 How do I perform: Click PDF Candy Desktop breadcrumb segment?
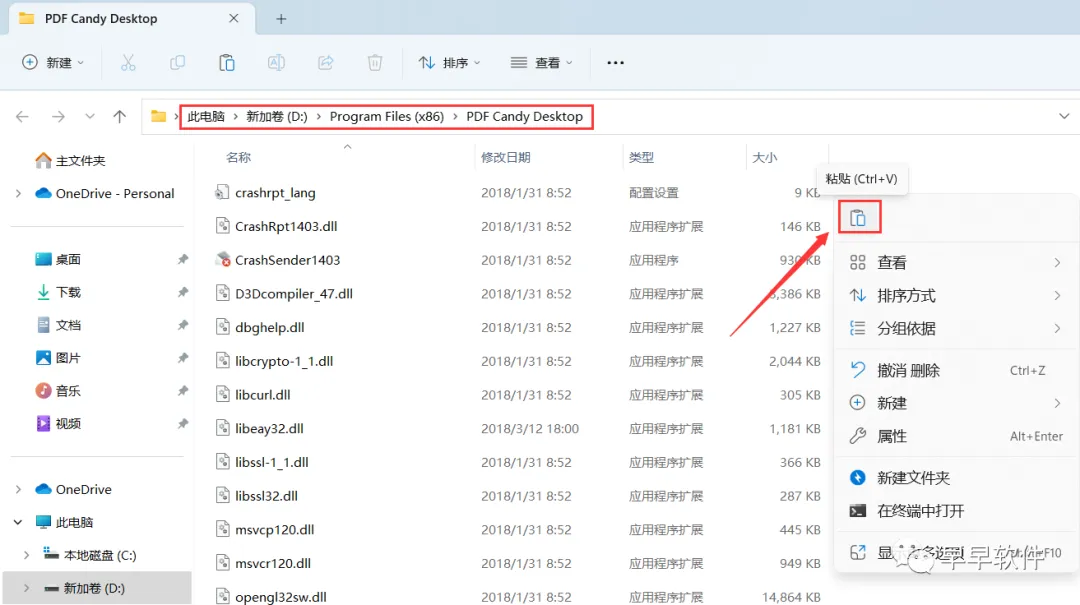pos(525,116)
